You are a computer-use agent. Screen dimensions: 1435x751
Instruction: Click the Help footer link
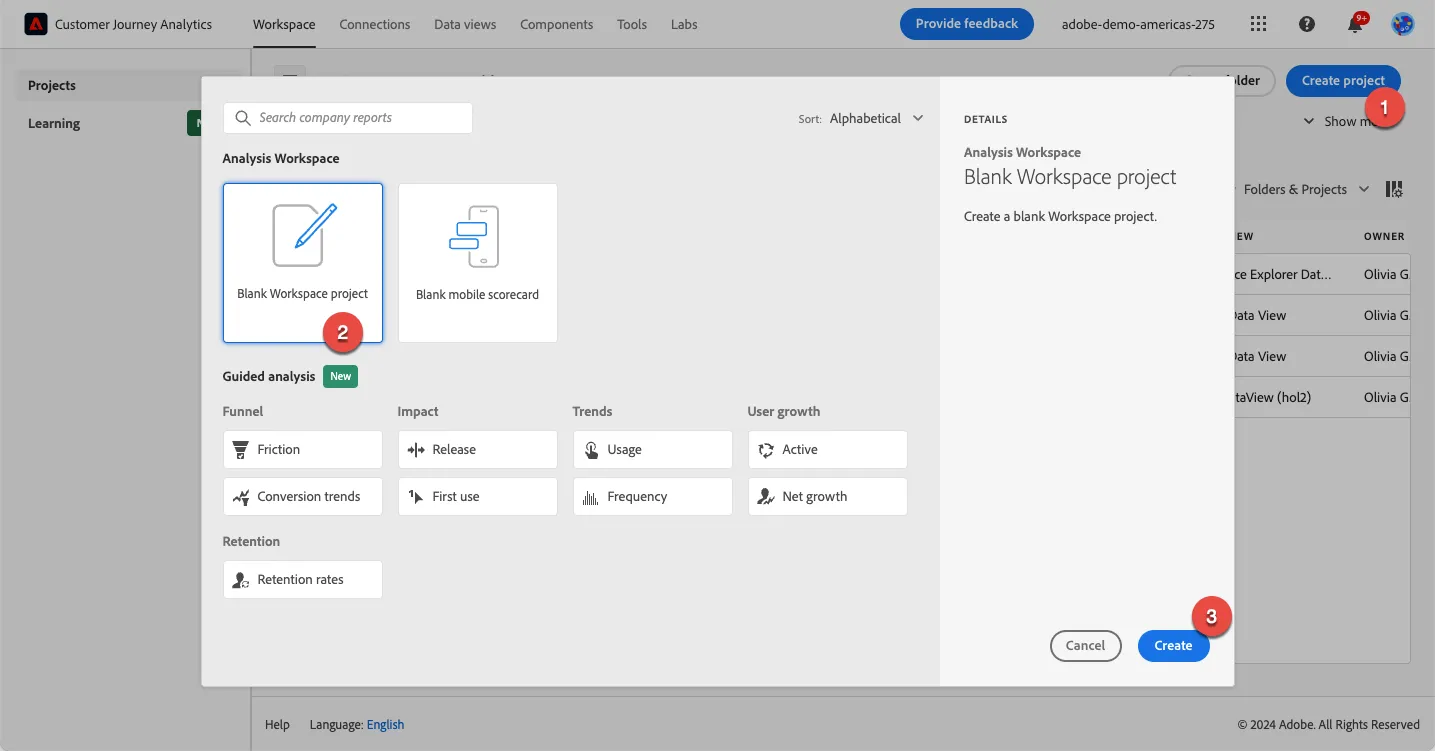tap(277, 725)
